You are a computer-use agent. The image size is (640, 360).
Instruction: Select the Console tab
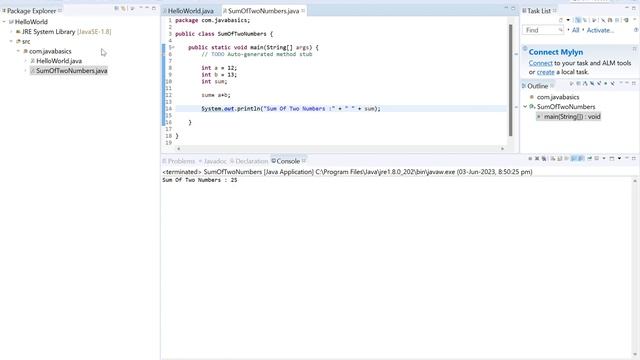click(x=288, y=161)
